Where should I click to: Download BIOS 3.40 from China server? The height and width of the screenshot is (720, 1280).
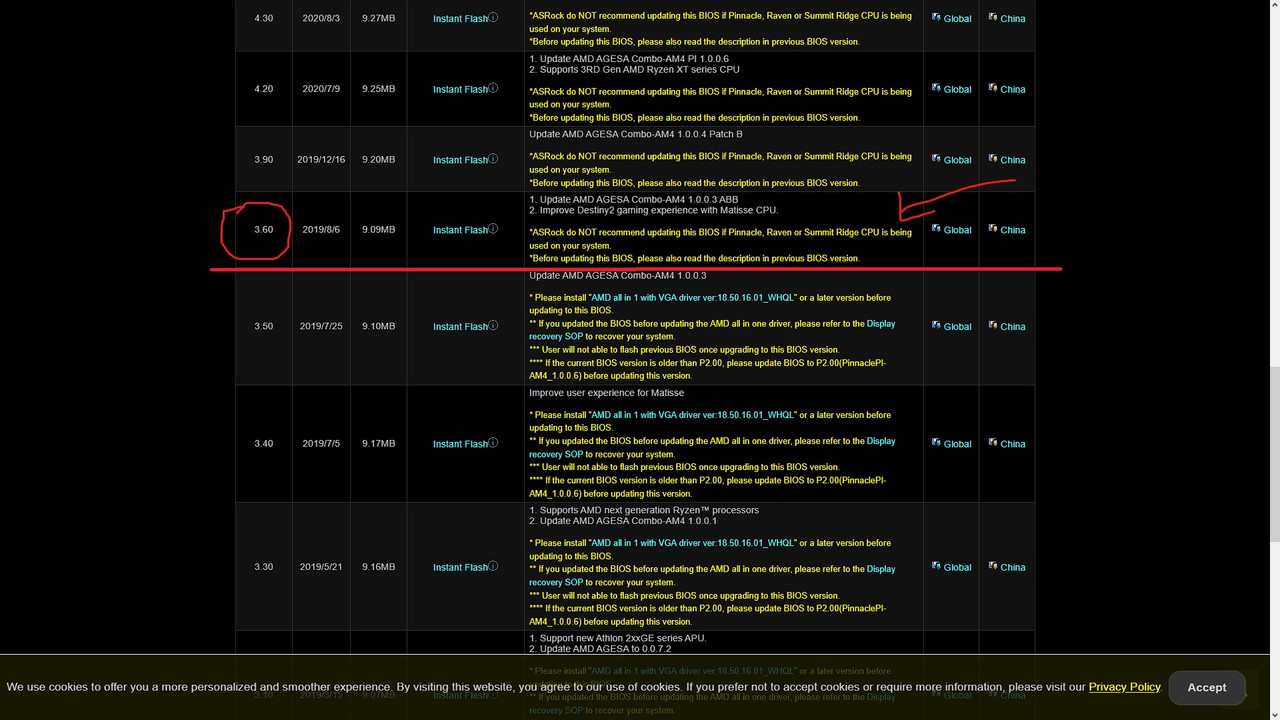pos(1007,444)
